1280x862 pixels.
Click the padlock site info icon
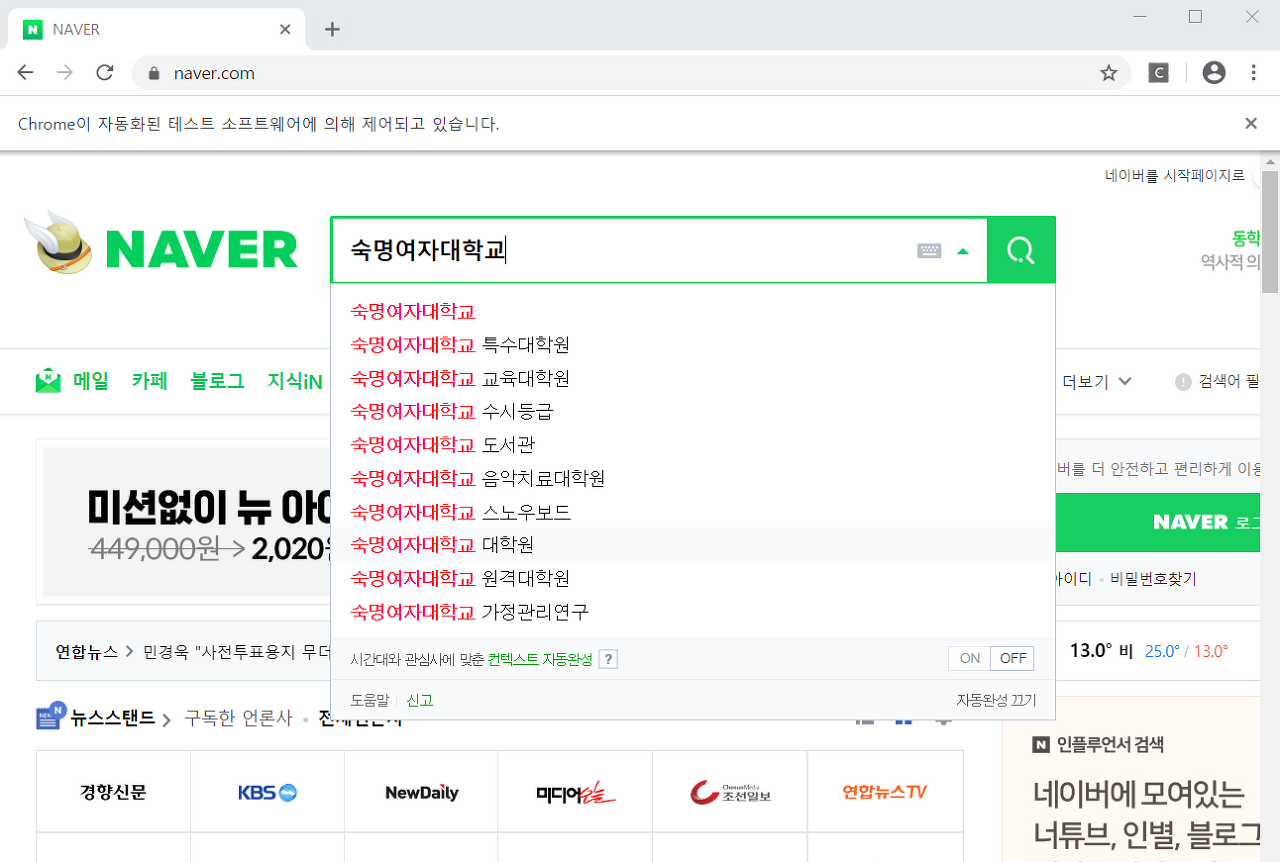pyautogui.click(x=153, y=73)
